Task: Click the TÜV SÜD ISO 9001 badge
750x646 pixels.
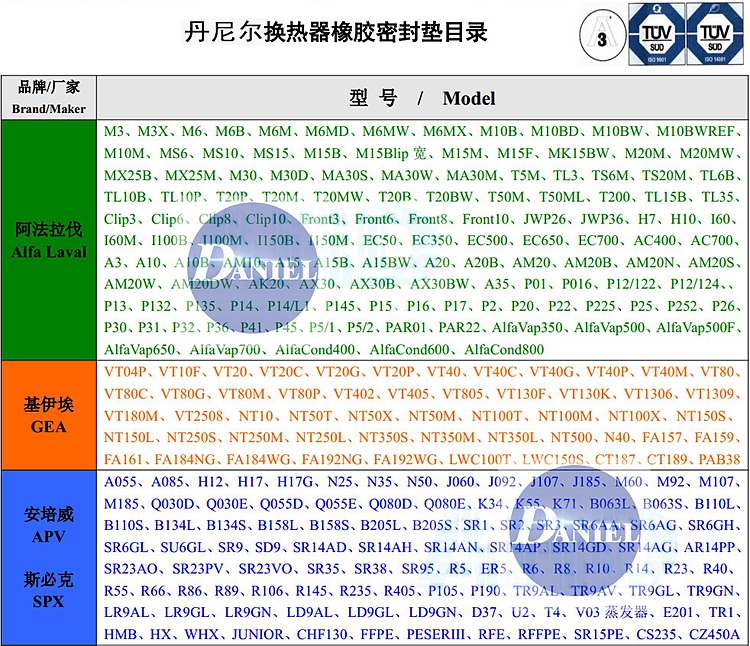Action: tap(656, 33)
